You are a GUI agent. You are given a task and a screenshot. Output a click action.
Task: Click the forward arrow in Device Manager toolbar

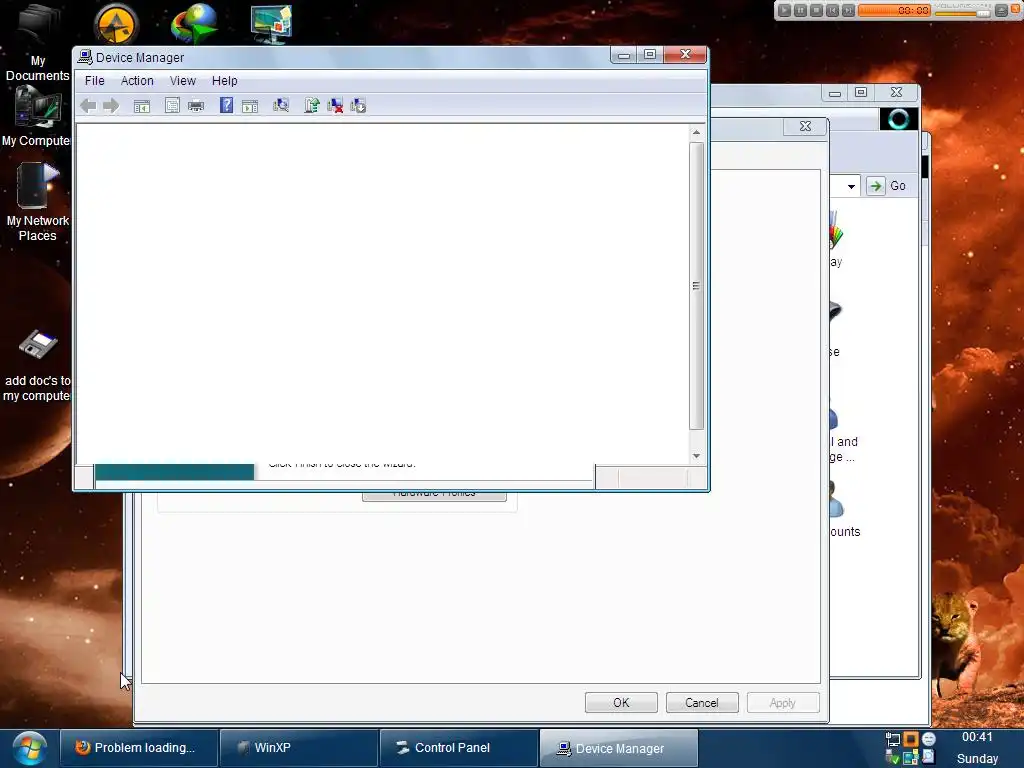coord(111,106)
